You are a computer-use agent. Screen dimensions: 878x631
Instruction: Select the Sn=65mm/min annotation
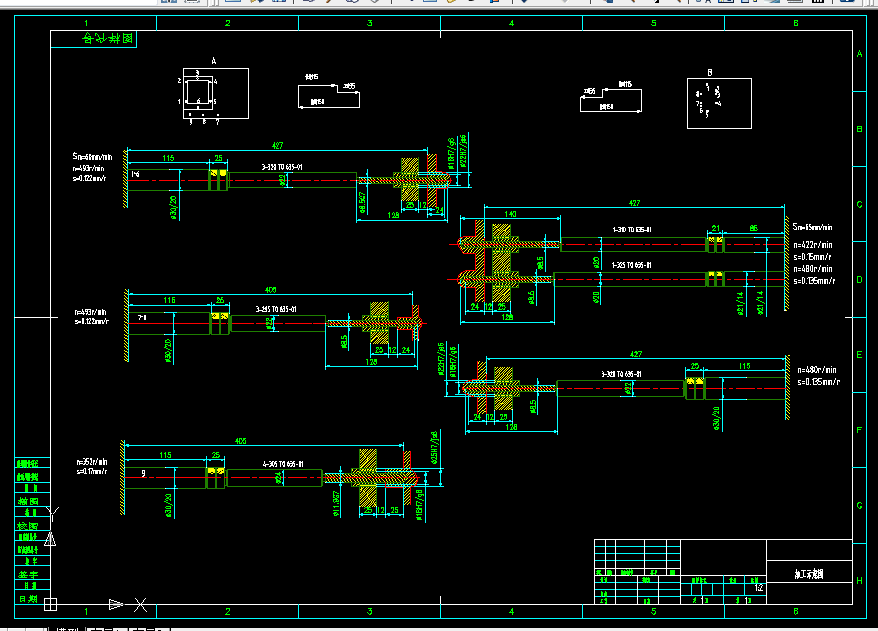pos(812,227)
